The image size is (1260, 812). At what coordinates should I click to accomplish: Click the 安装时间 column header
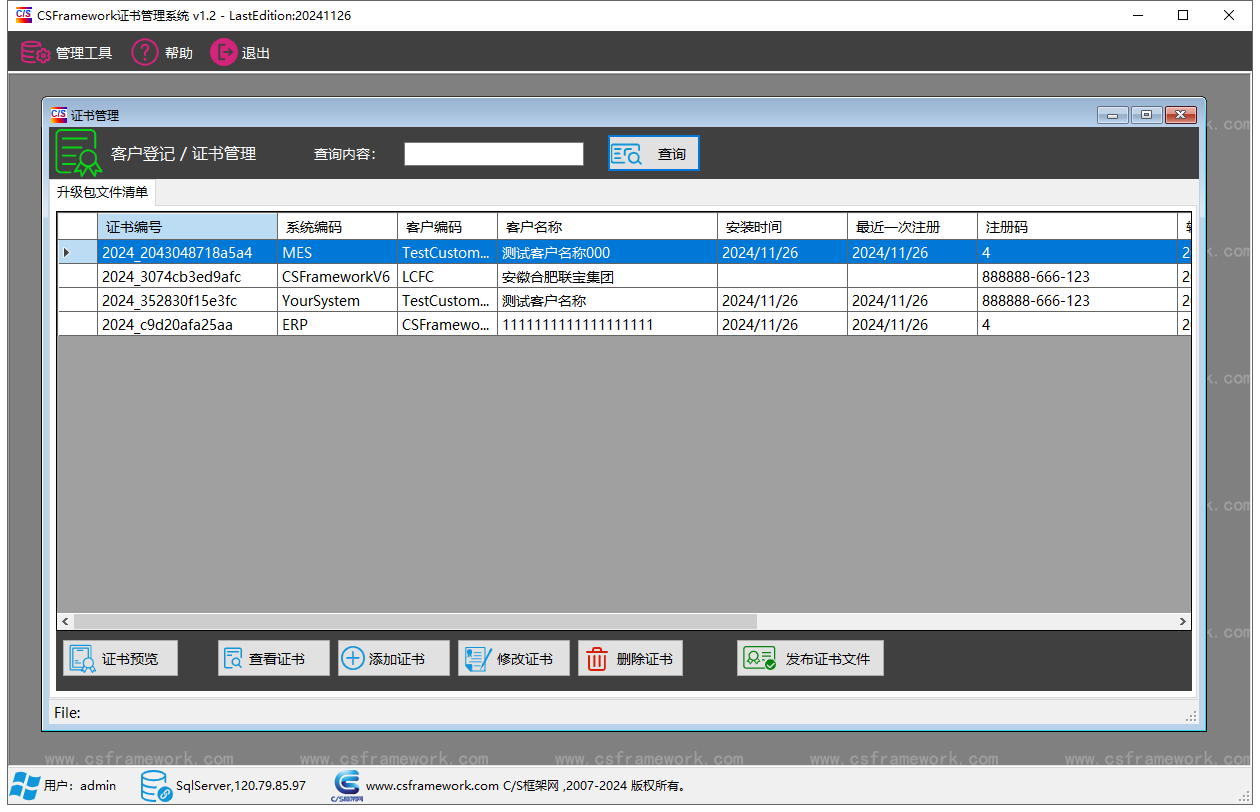[782, 227]
